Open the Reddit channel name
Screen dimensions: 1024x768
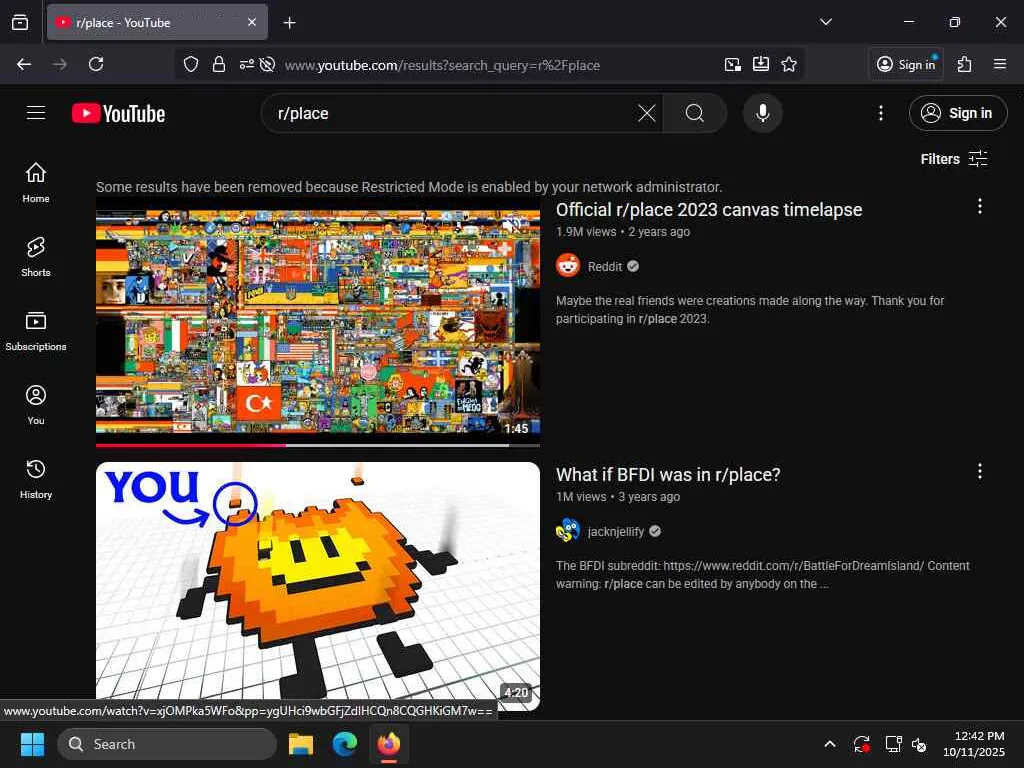click(x=605, y=266)
